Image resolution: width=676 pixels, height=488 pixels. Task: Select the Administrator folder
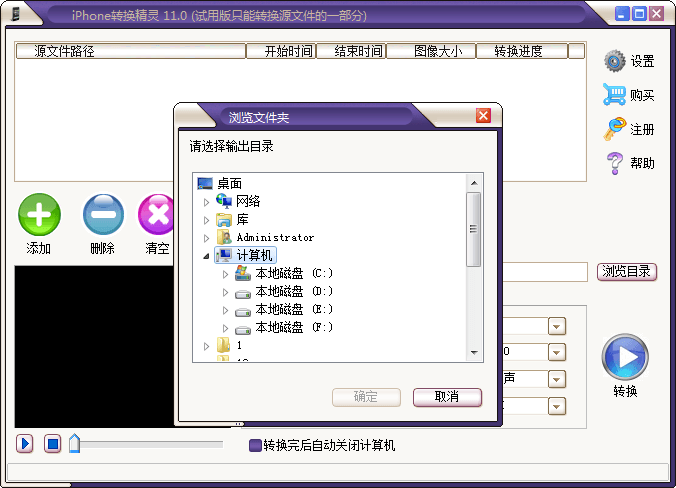(x=274, y=238)
